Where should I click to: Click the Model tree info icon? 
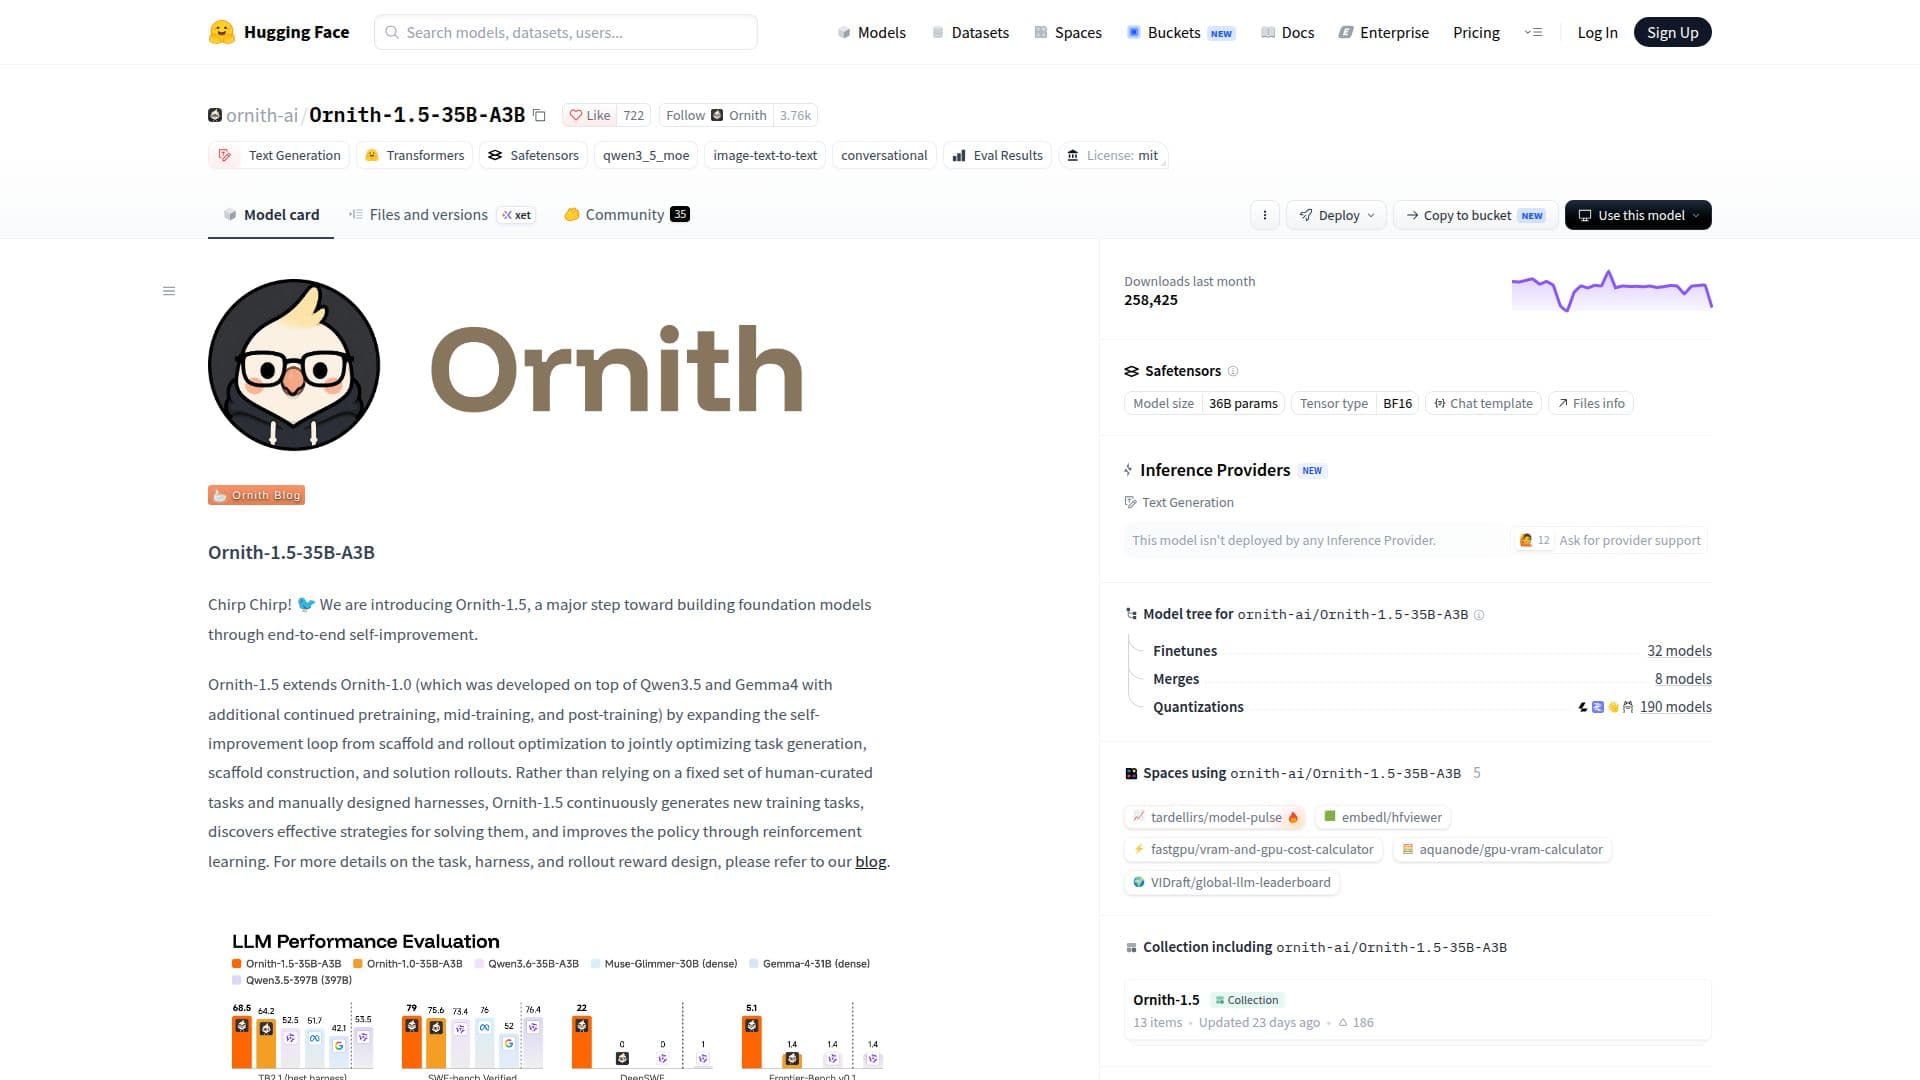(x=1479, y=615)
